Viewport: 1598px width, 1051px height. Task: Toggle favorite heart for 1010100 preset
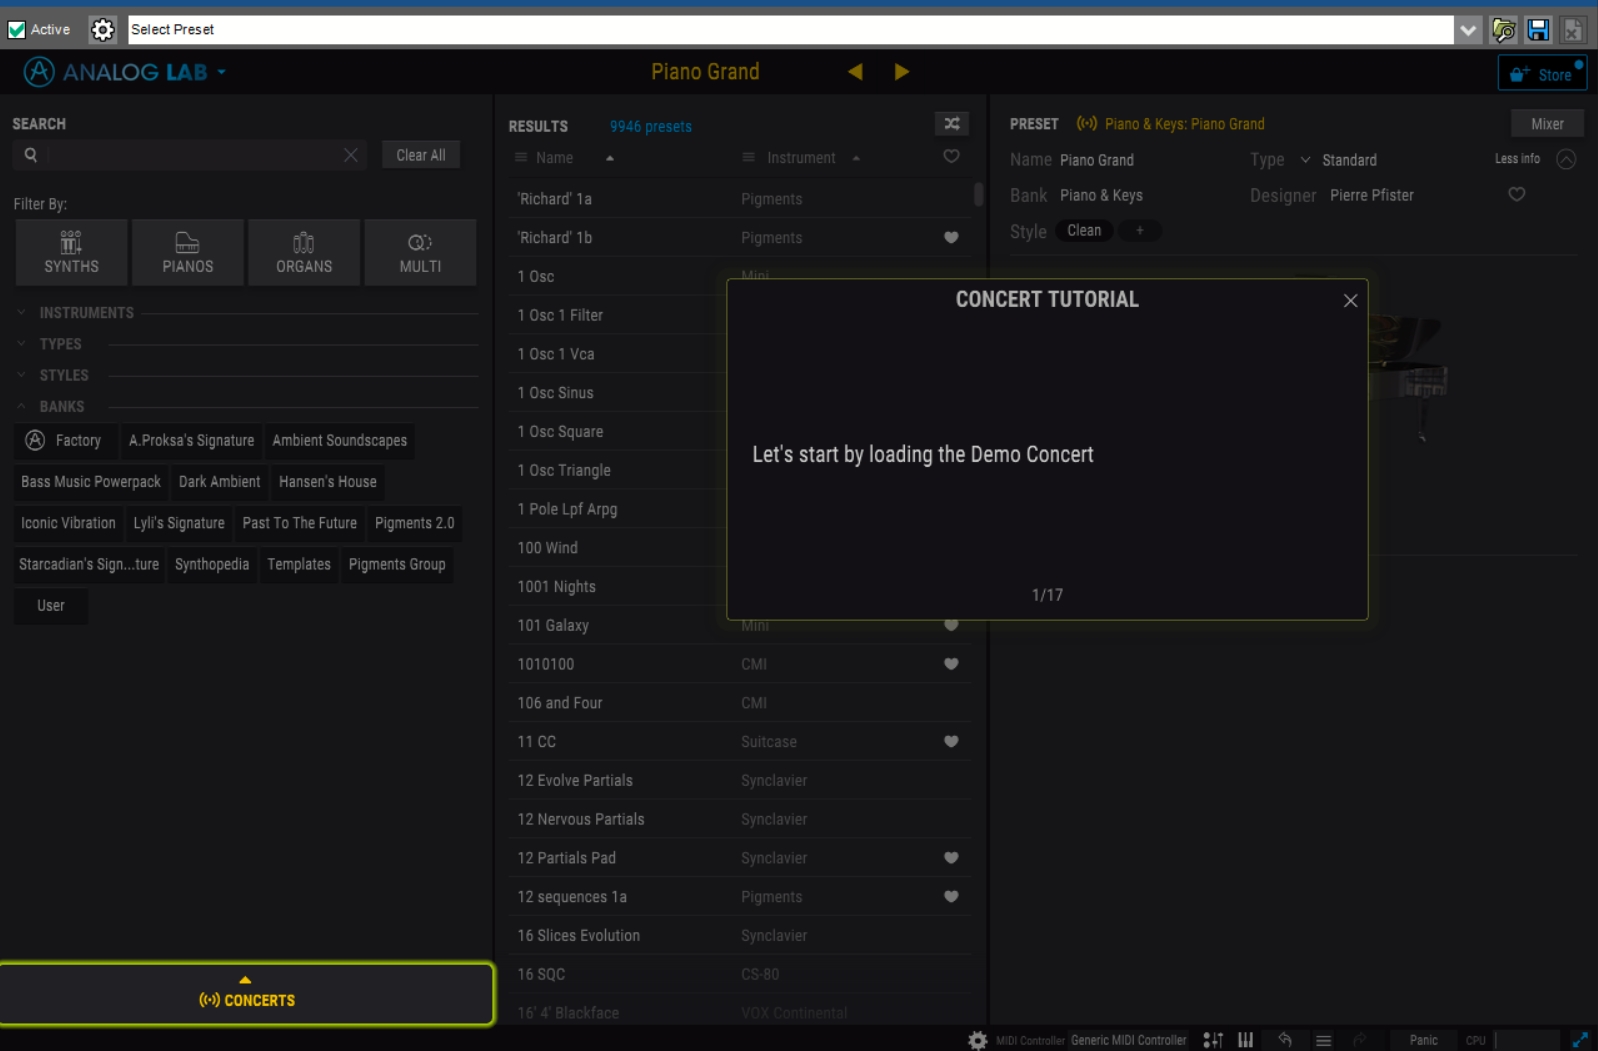[951, 664]
